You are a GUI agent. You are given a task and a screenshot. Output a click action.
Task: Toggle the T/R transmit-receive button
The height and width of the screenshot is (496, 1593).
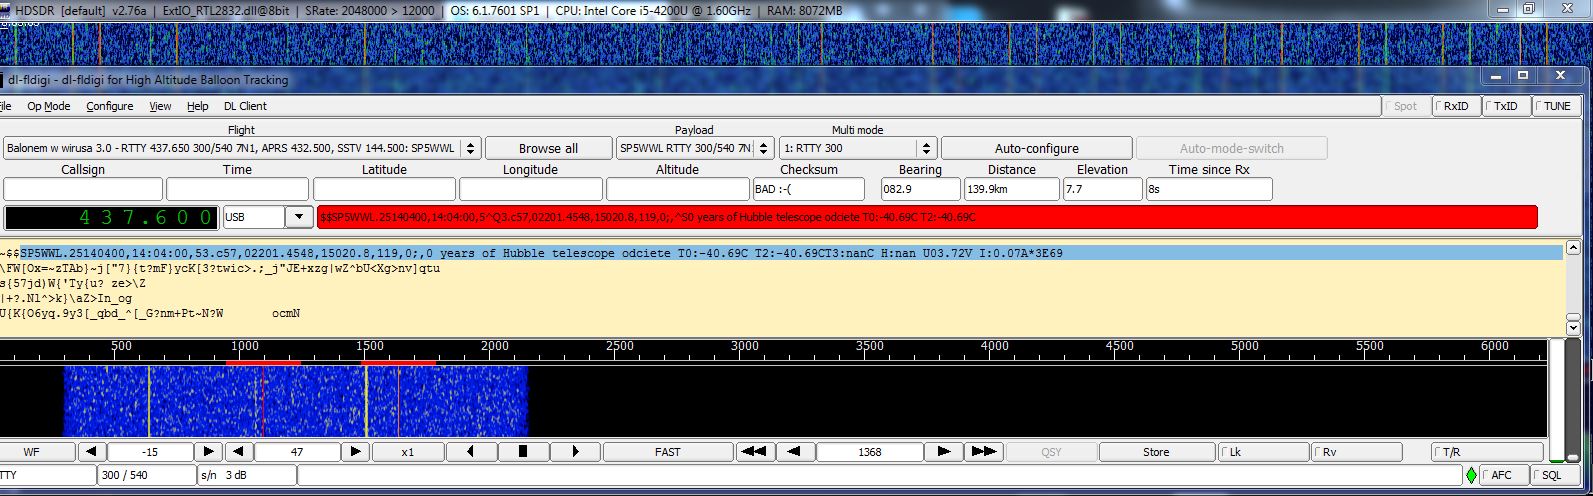pos(1487,452)
